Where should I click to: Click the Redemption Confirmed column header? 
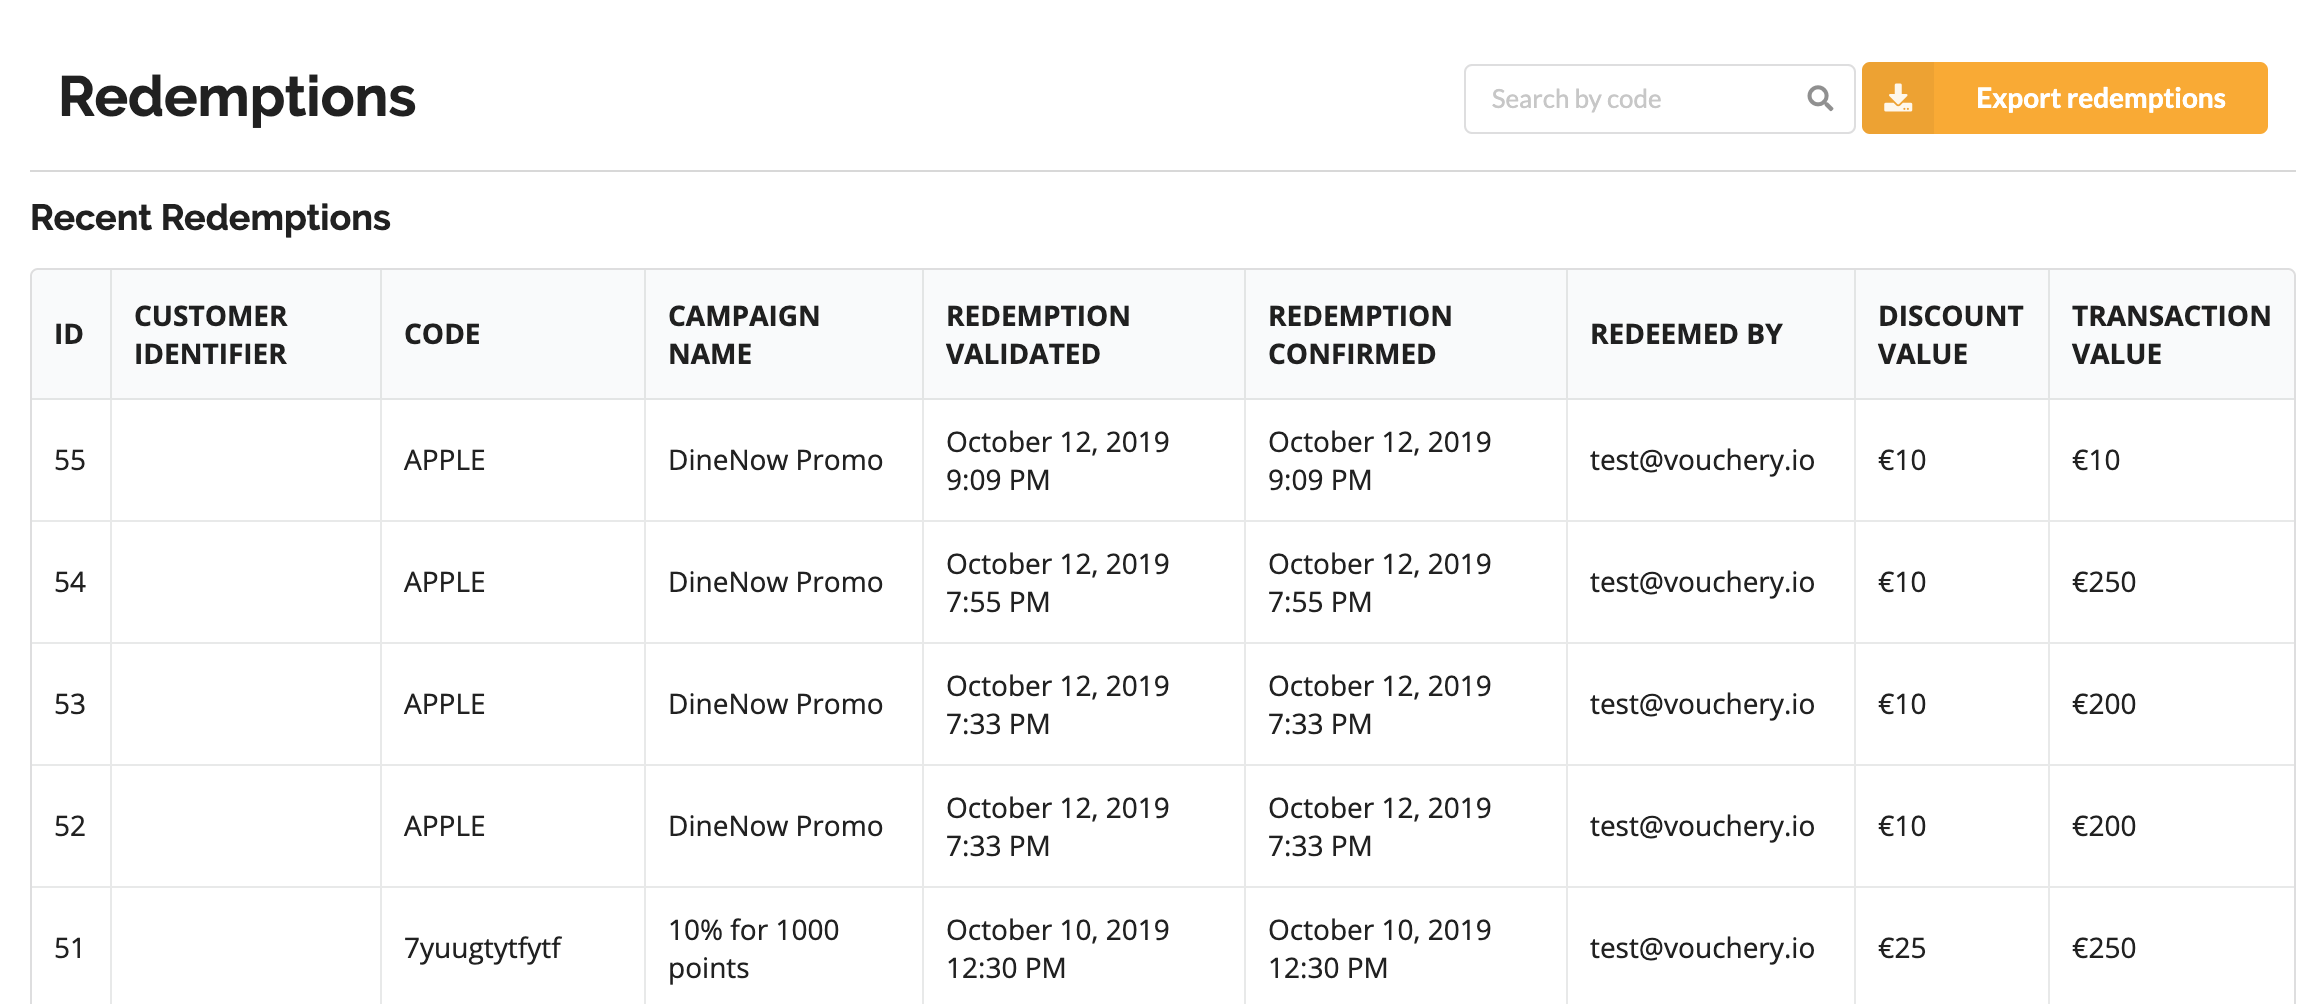[x=1360, y=334]
